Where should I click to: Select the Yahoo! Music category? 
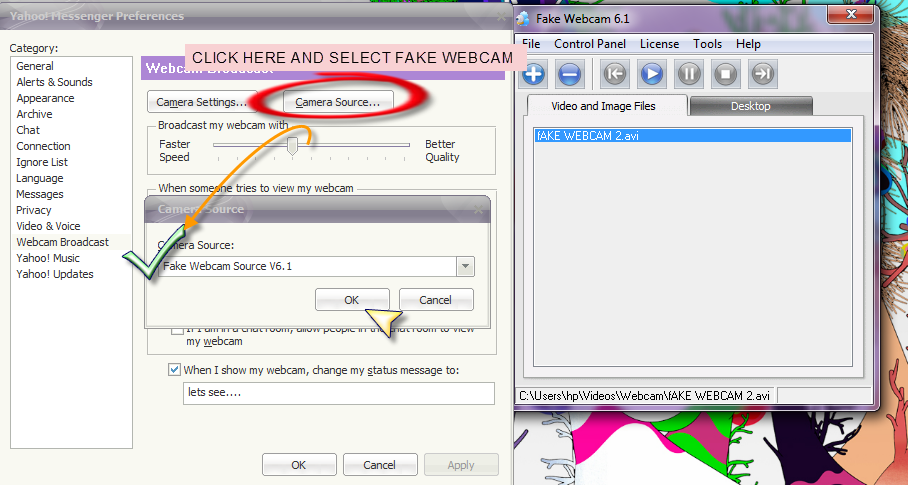pos(48,258)
